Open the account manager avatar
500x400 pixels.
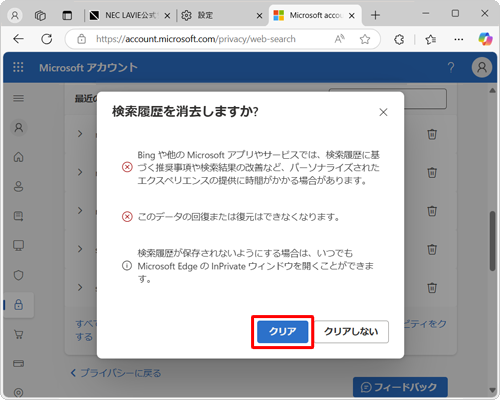tap(482, 68)
